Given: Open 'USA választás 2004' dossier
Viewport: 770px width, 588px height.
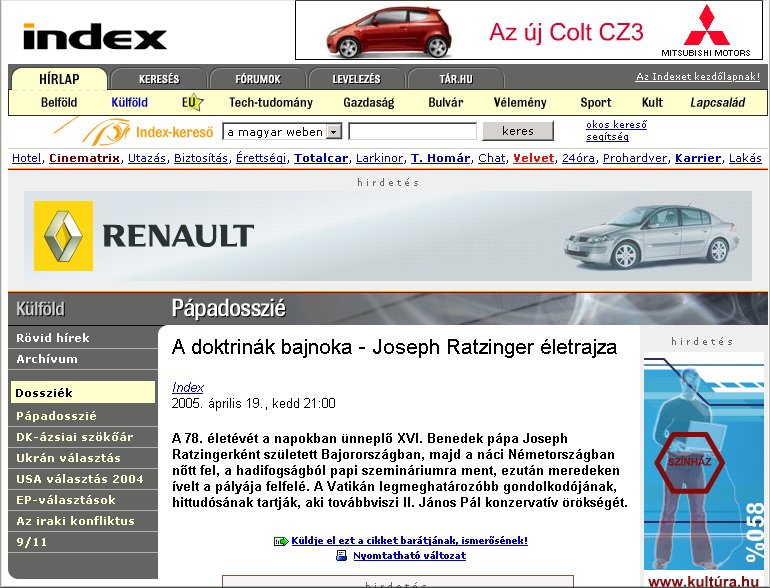Looking at the screenshot, I should [x=82, y=479].
